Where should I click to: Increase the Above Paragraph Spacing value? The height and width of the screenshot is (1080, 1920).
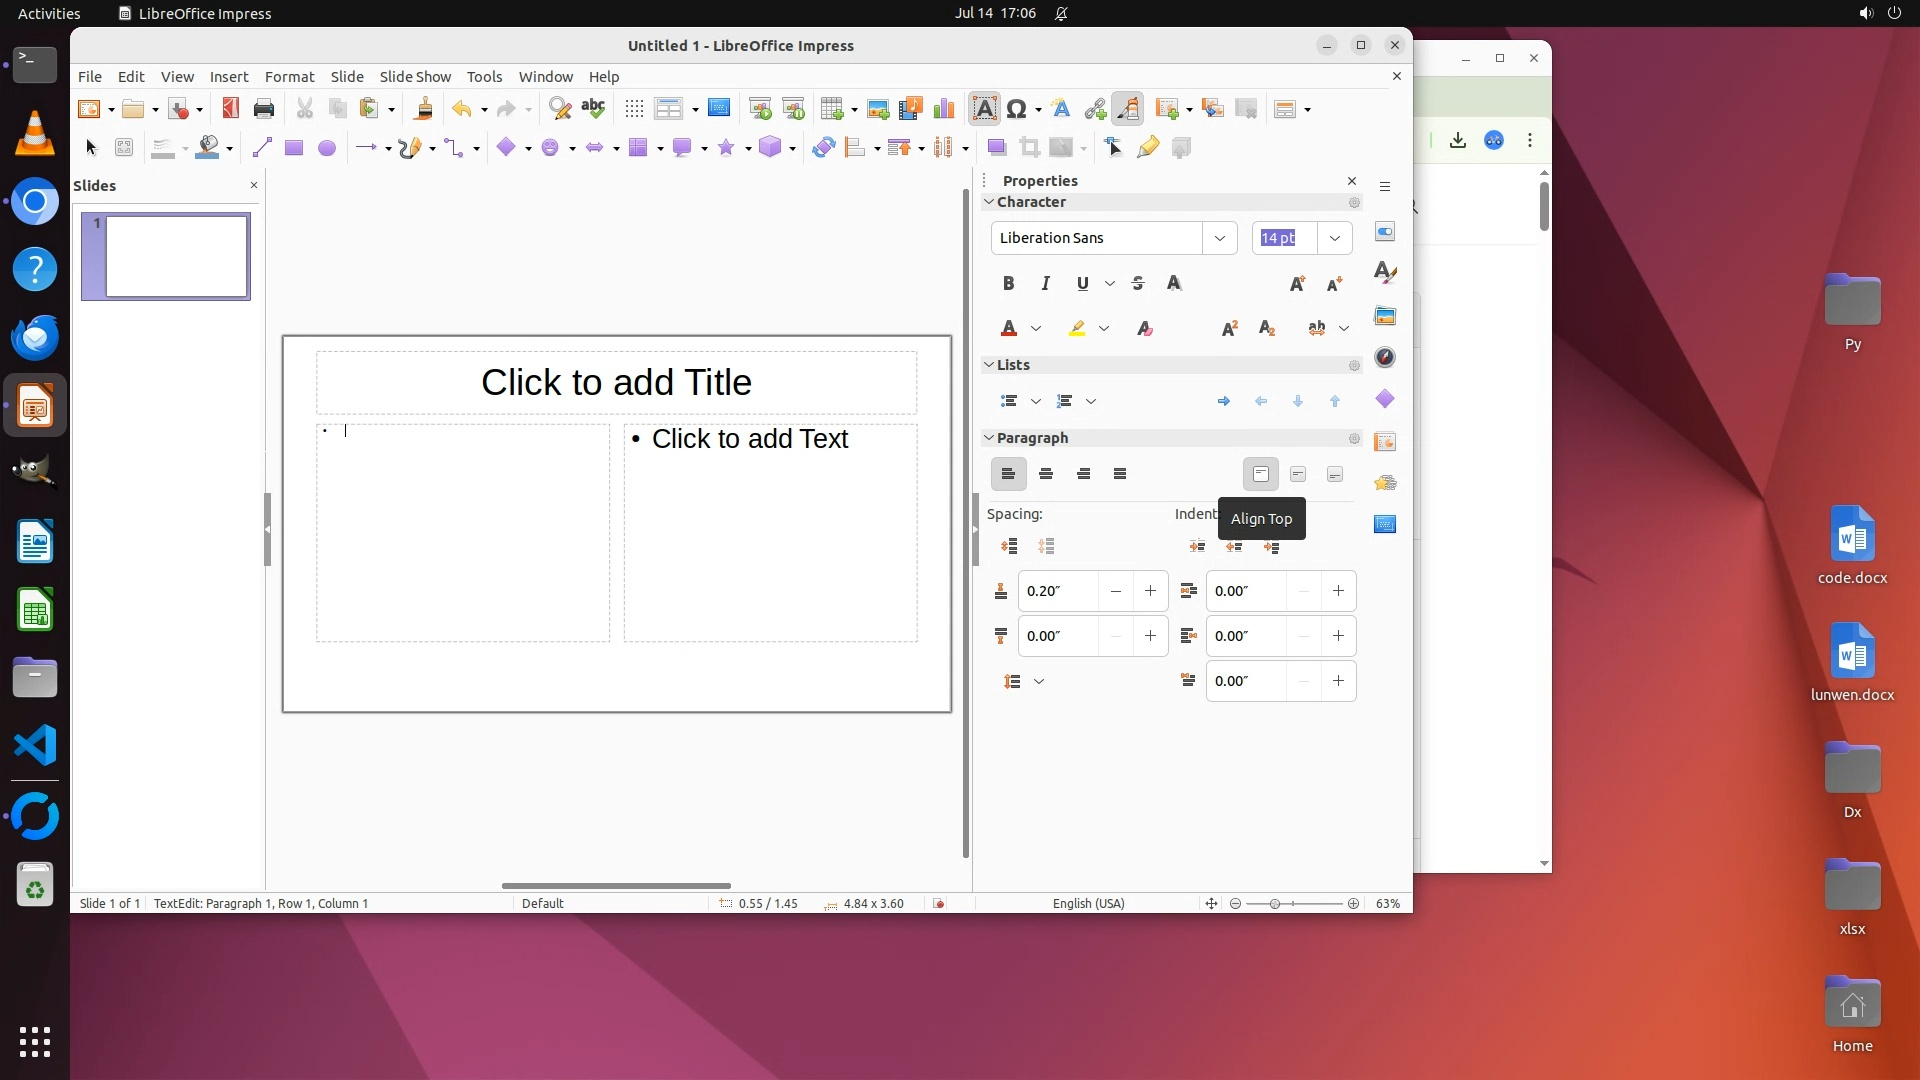tap(1150, 591)
